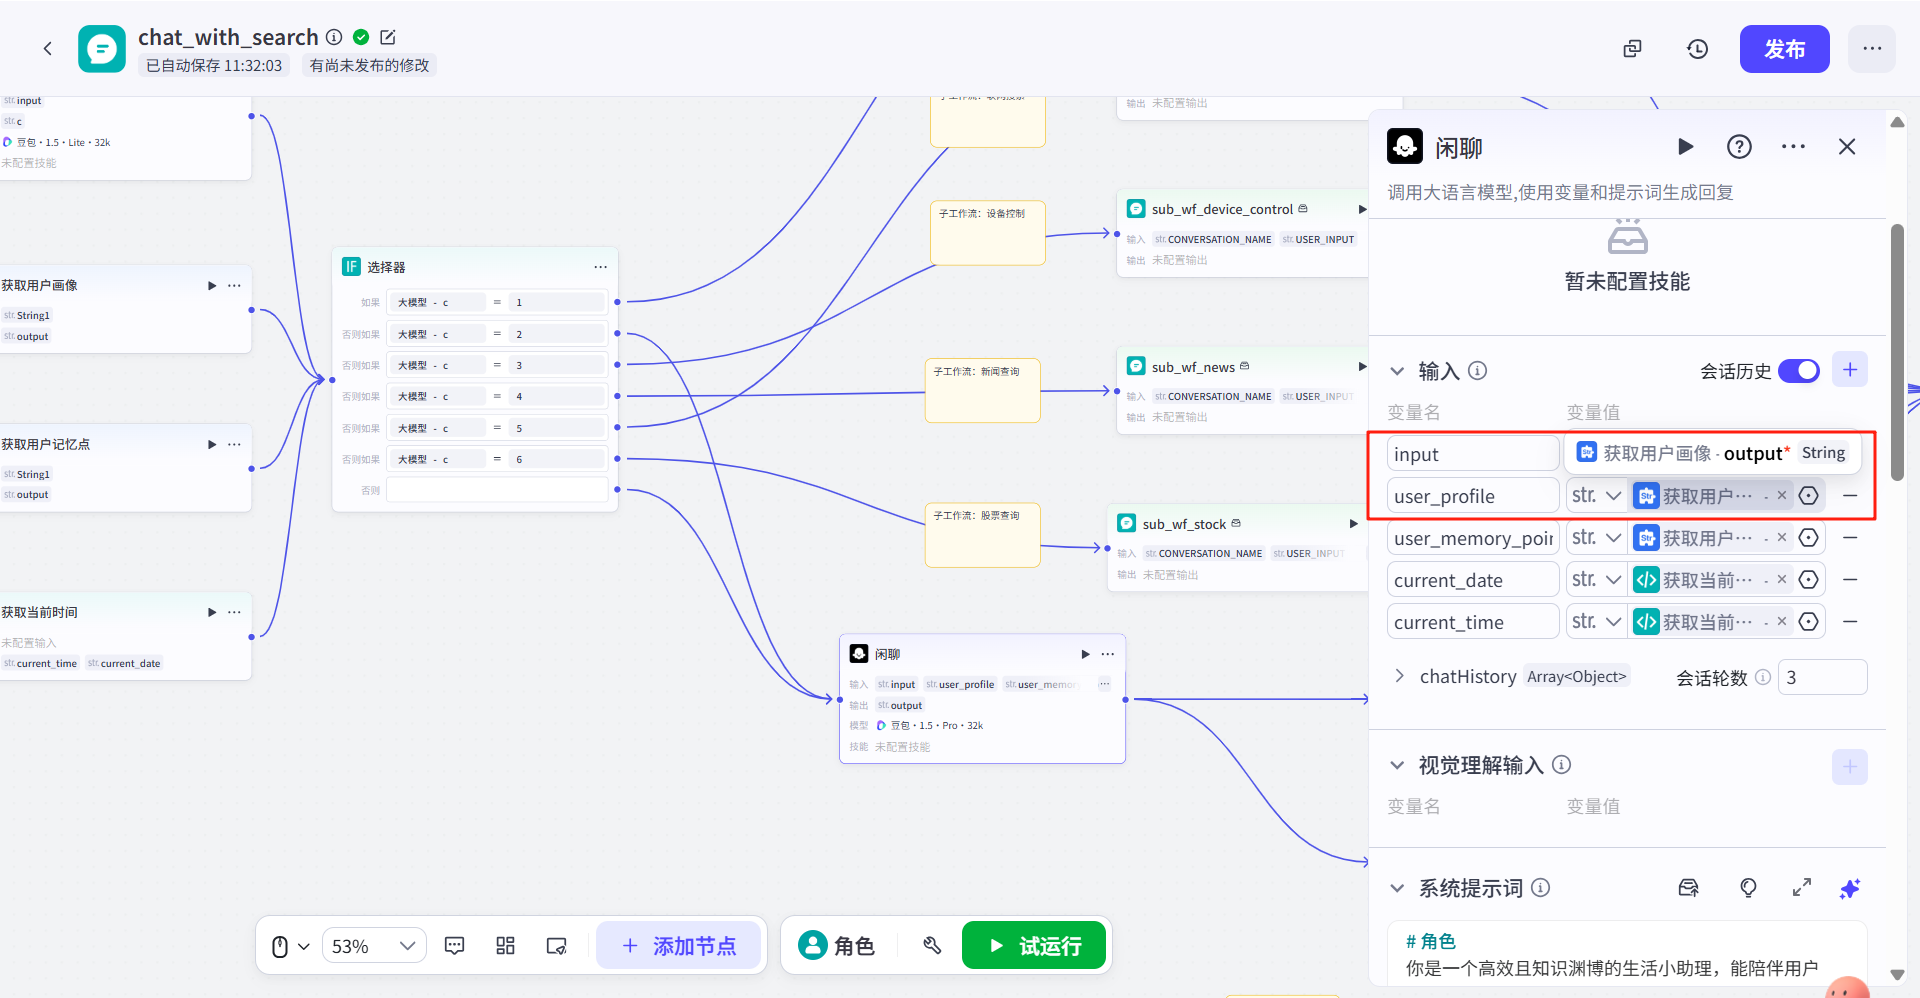Remove the user_profile input row with minus
Viewport: 1920px width, 998px height.
point(1850,496)
